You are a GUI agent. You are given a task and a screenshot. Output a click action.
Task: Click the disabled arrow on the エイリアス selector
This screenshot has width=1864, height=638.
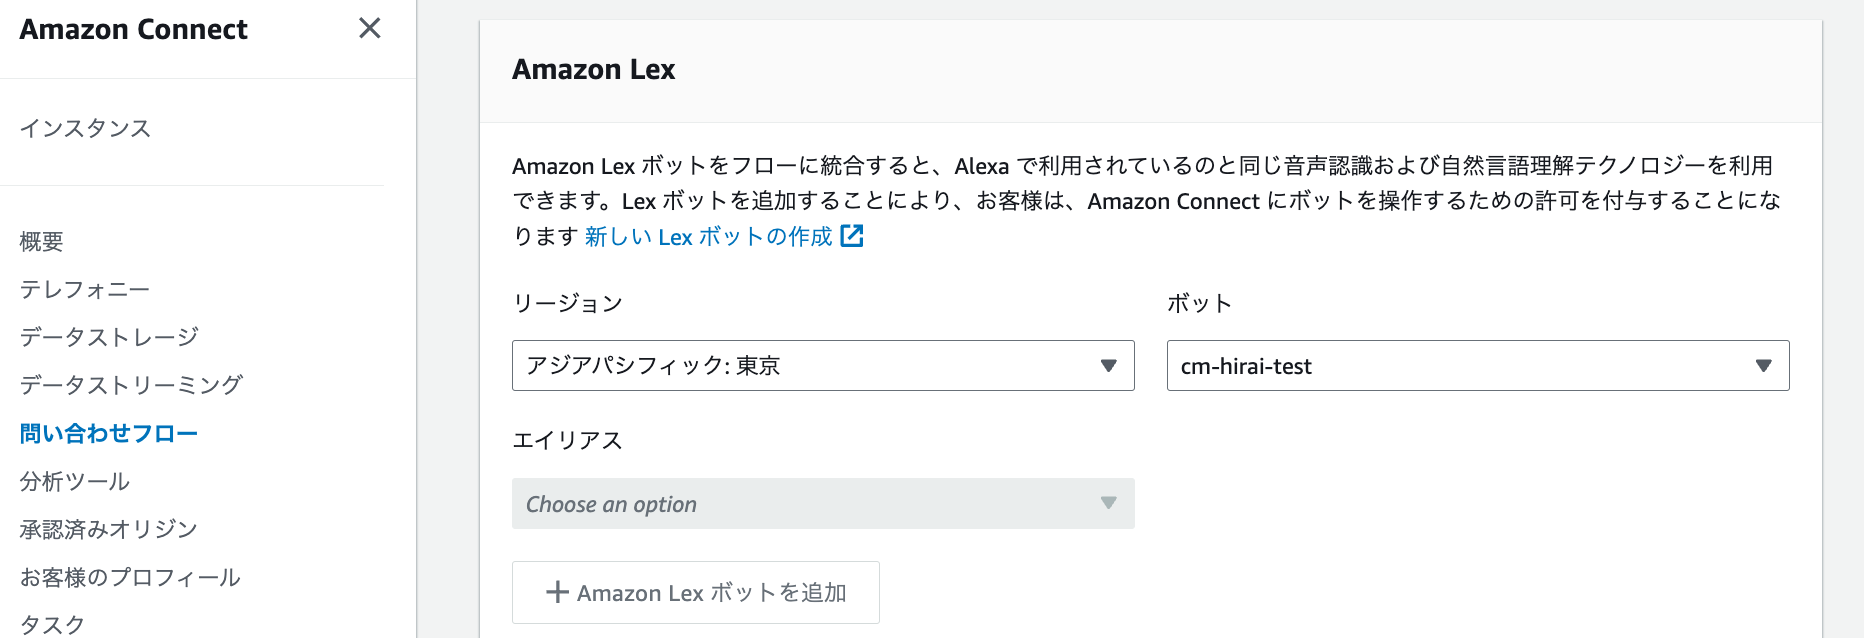tap(1108, 504)
